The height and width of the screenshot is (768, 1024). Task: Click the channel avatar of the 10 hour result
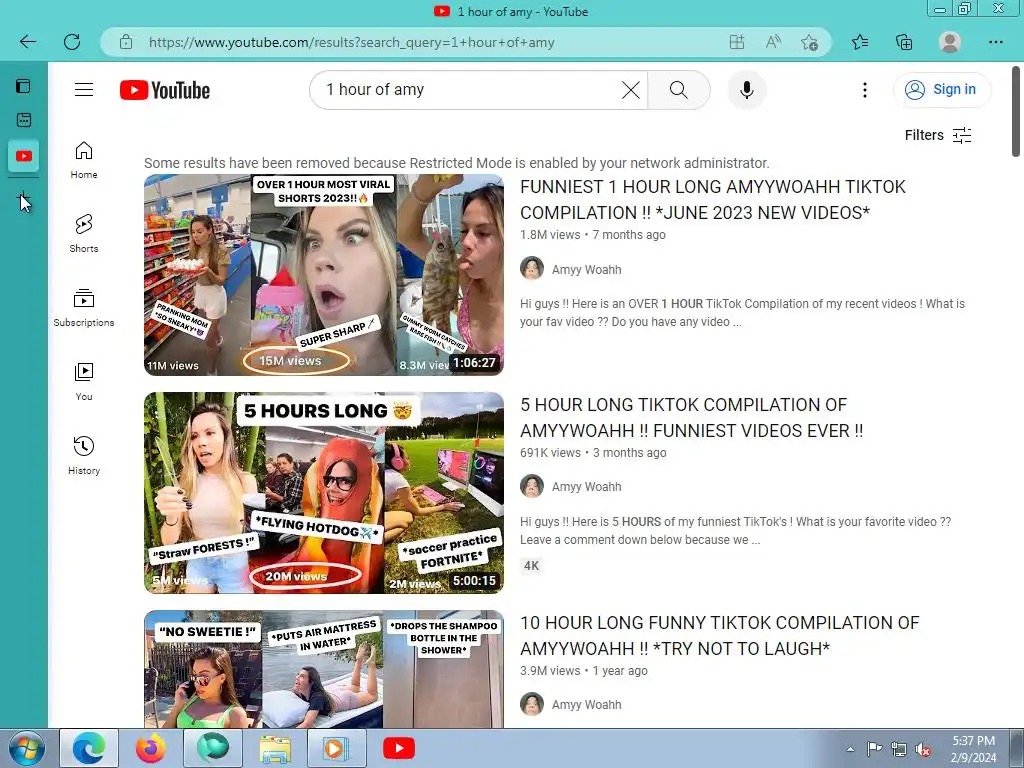[x=532, y=704]
